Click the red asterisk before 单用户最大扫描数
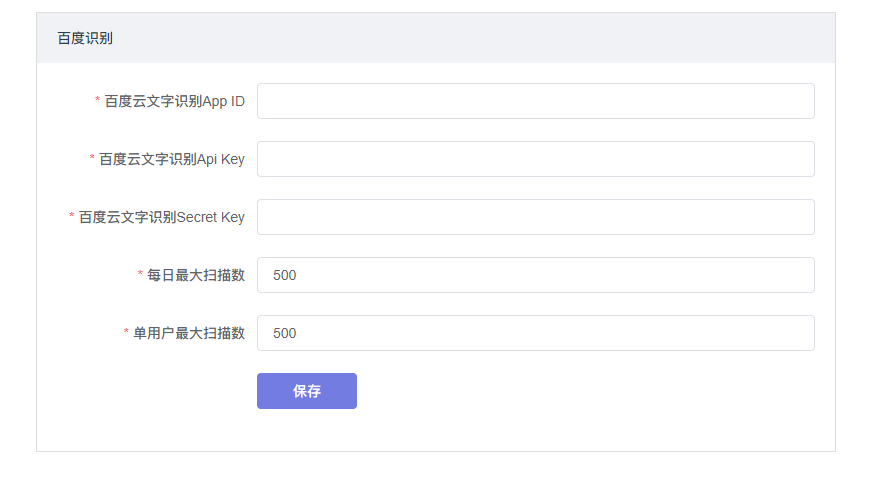The height and width of the screenshot is (478, 871). (x=126, y=332)
